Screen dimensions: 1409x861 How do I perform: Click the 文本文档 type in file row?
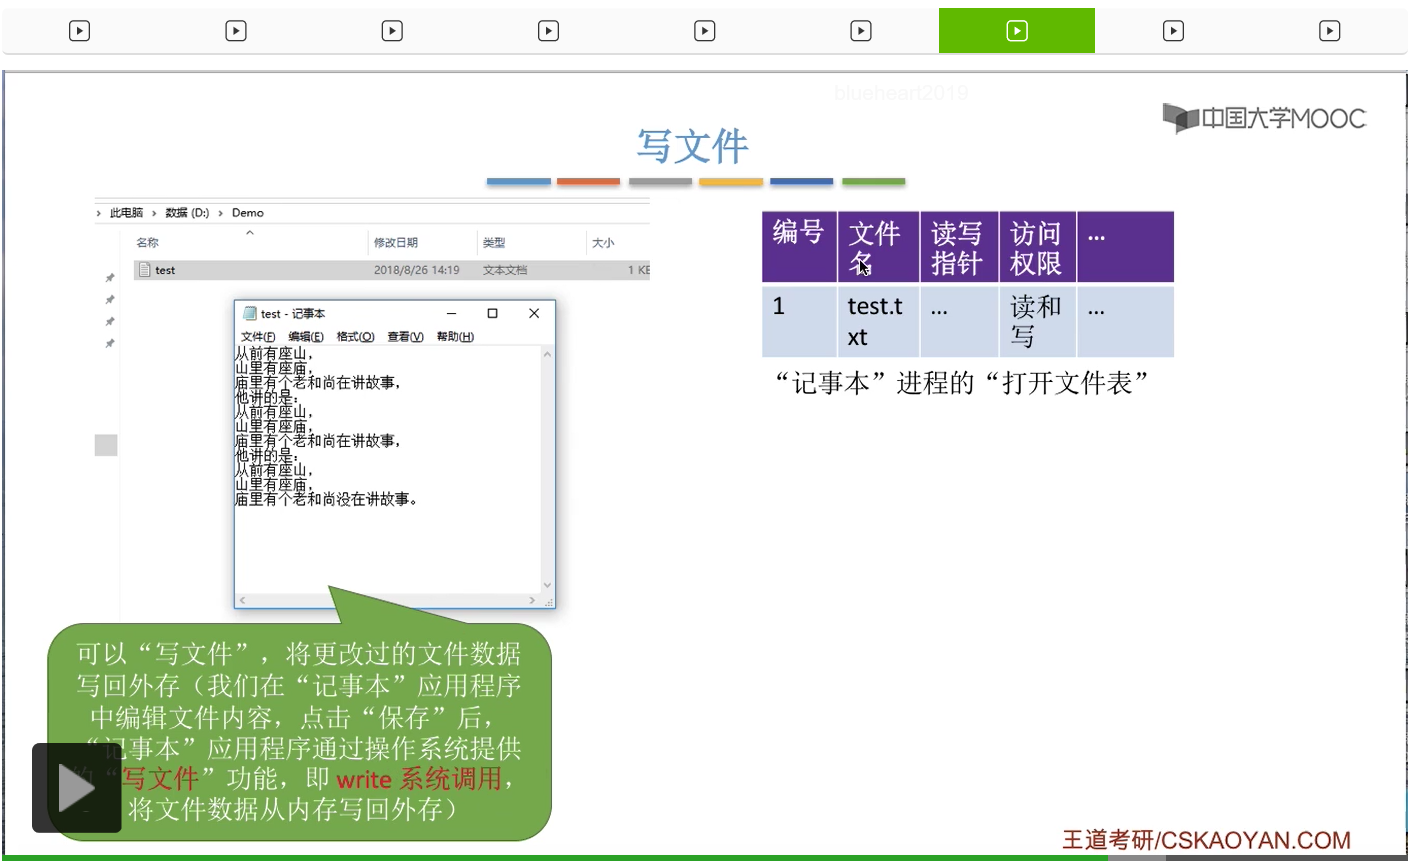(x=505, y=270)
